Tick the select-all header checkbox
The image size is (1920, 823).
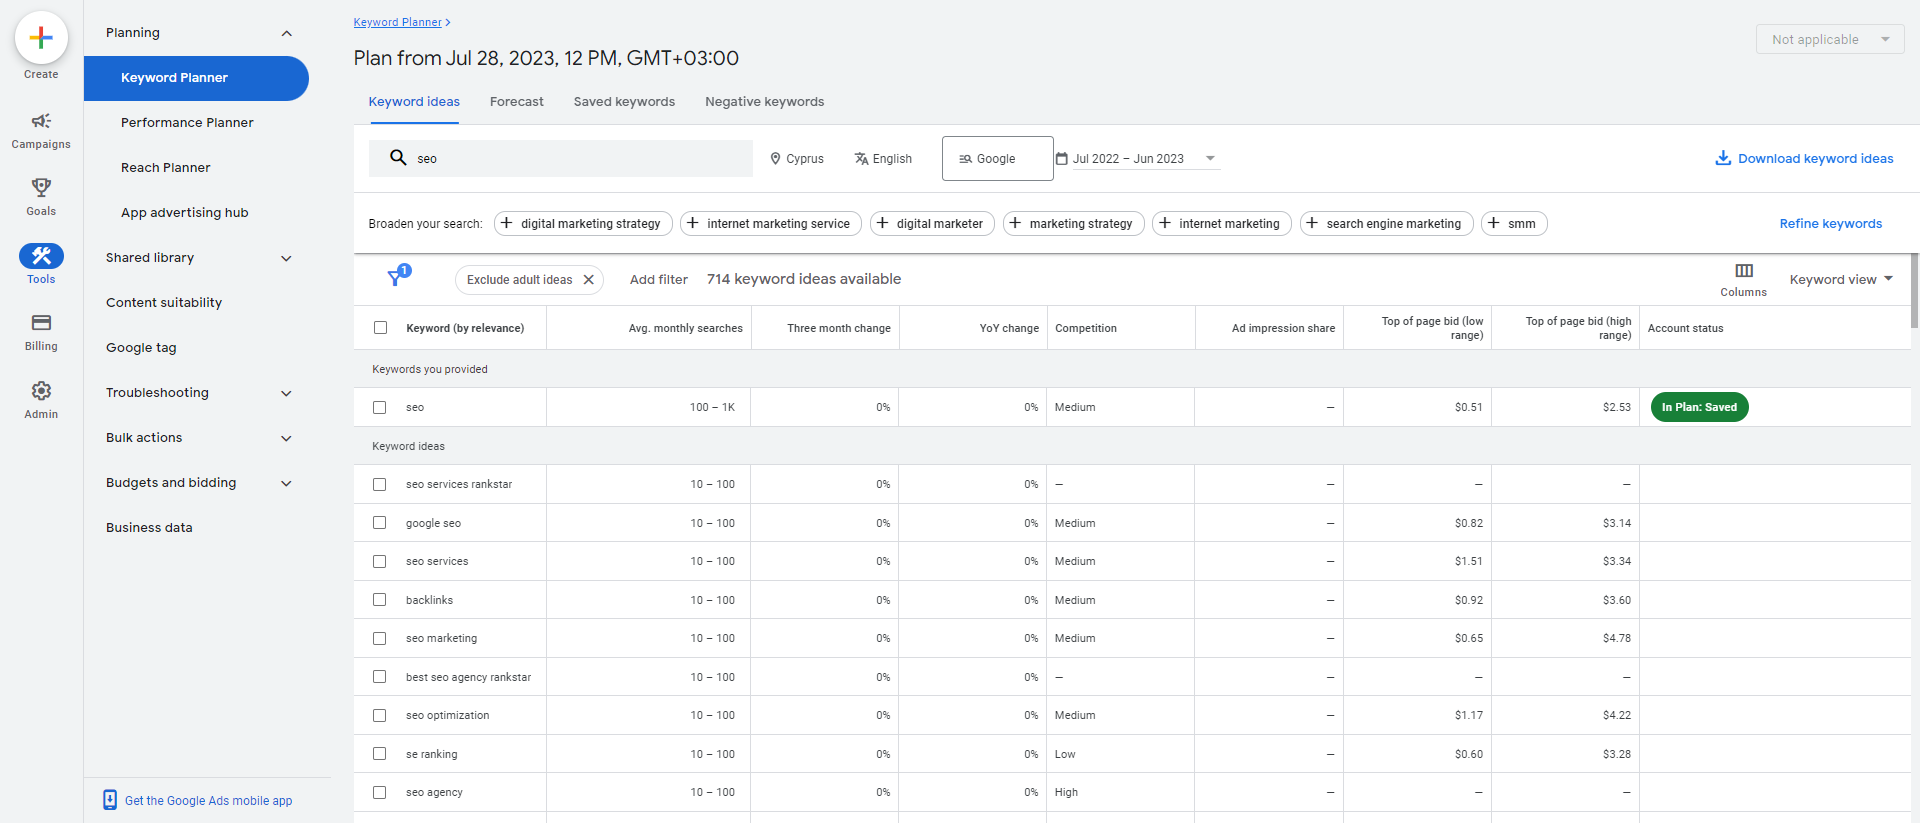[380, 327]
